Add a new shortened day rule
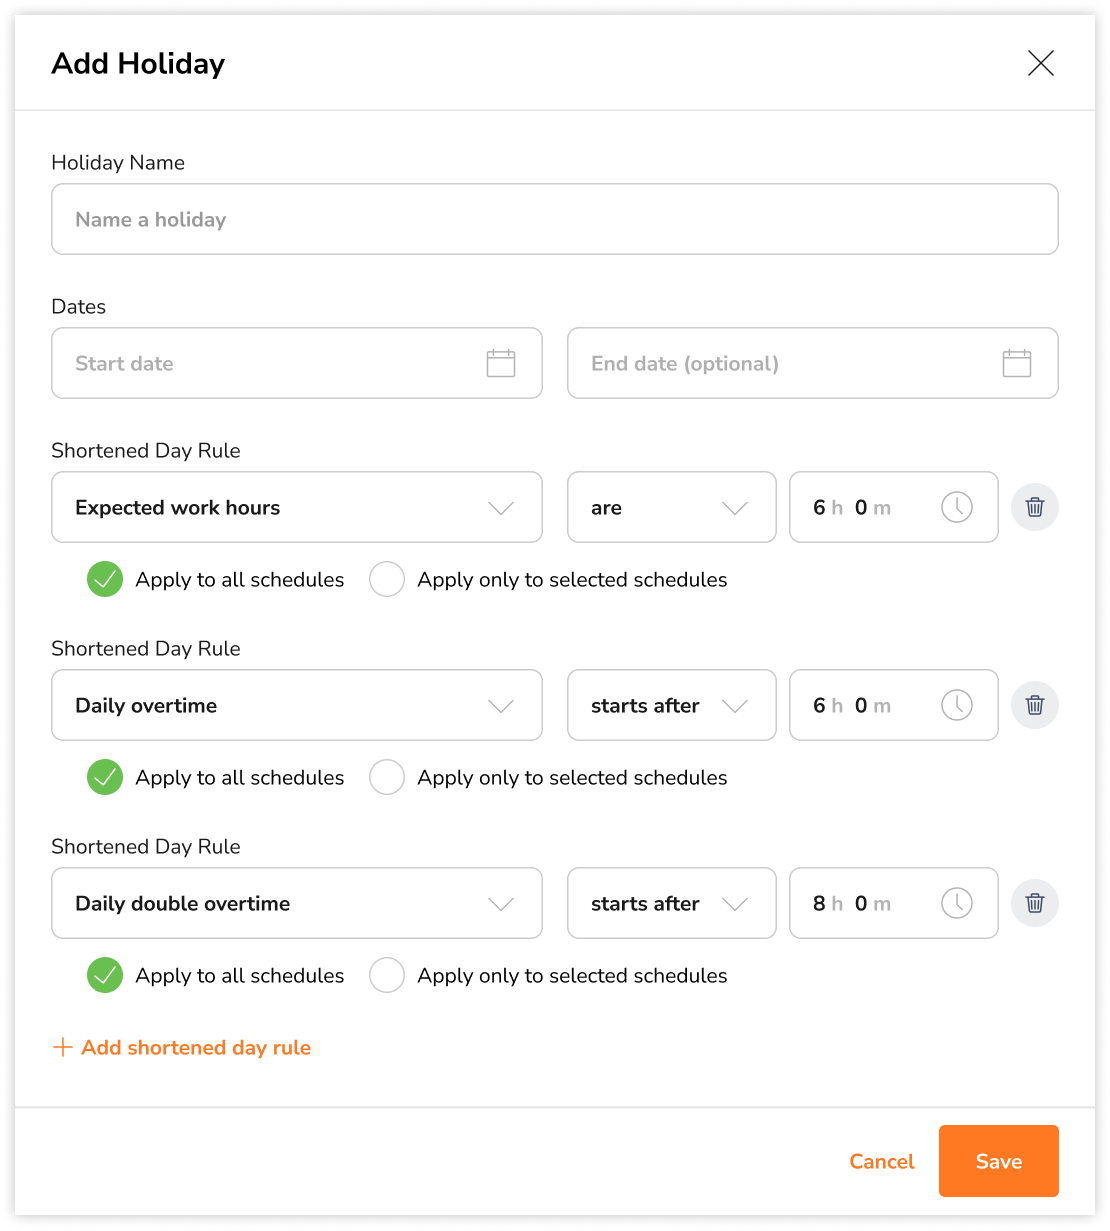The image size is (1110, 1231). coord(181,1047)
